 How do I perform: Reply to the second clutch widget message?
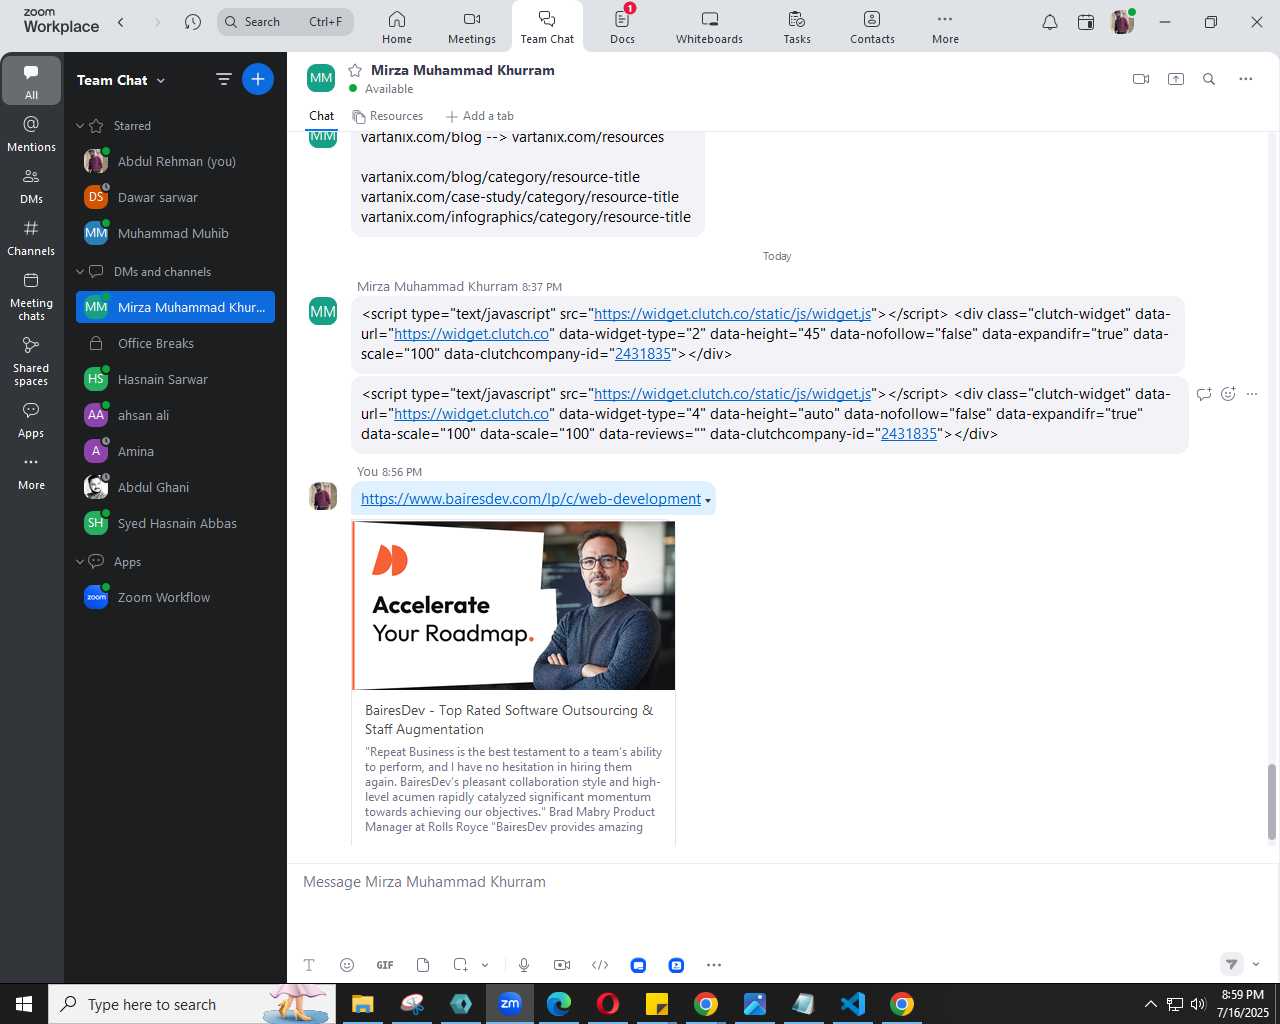1204,394
